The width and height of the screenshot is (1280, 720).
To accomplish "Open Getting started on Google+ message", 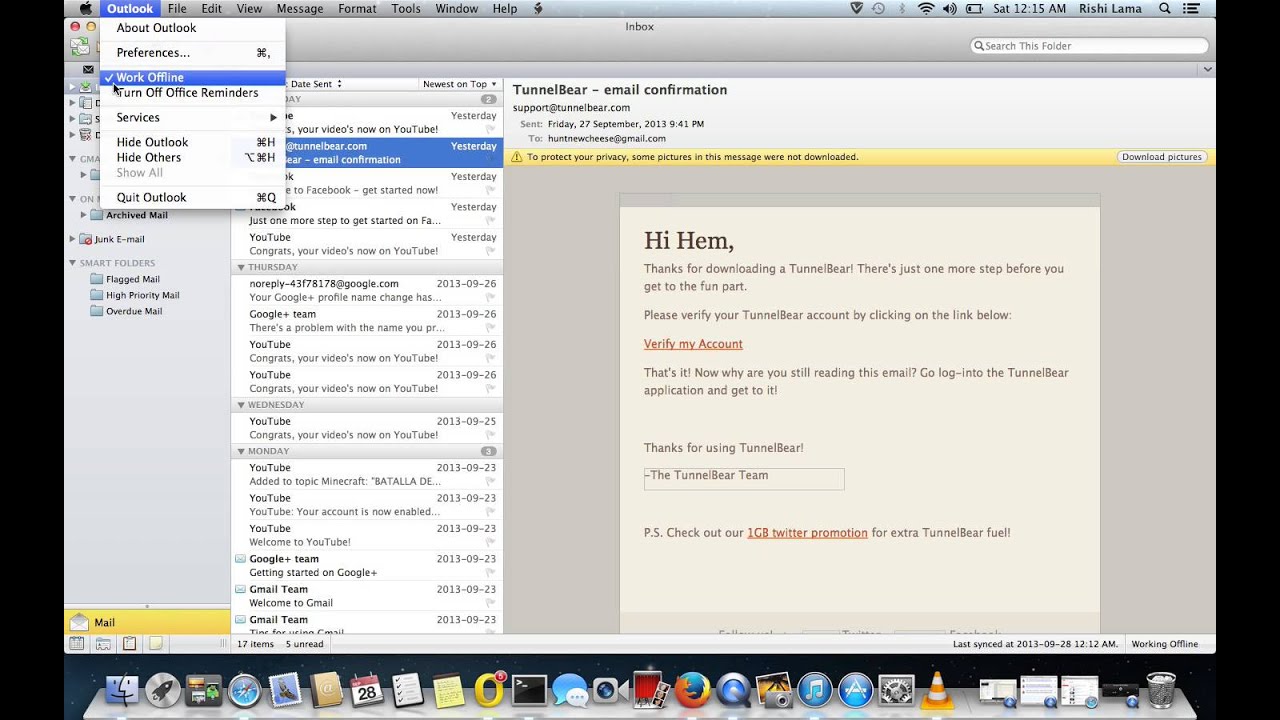I will 367,566.
